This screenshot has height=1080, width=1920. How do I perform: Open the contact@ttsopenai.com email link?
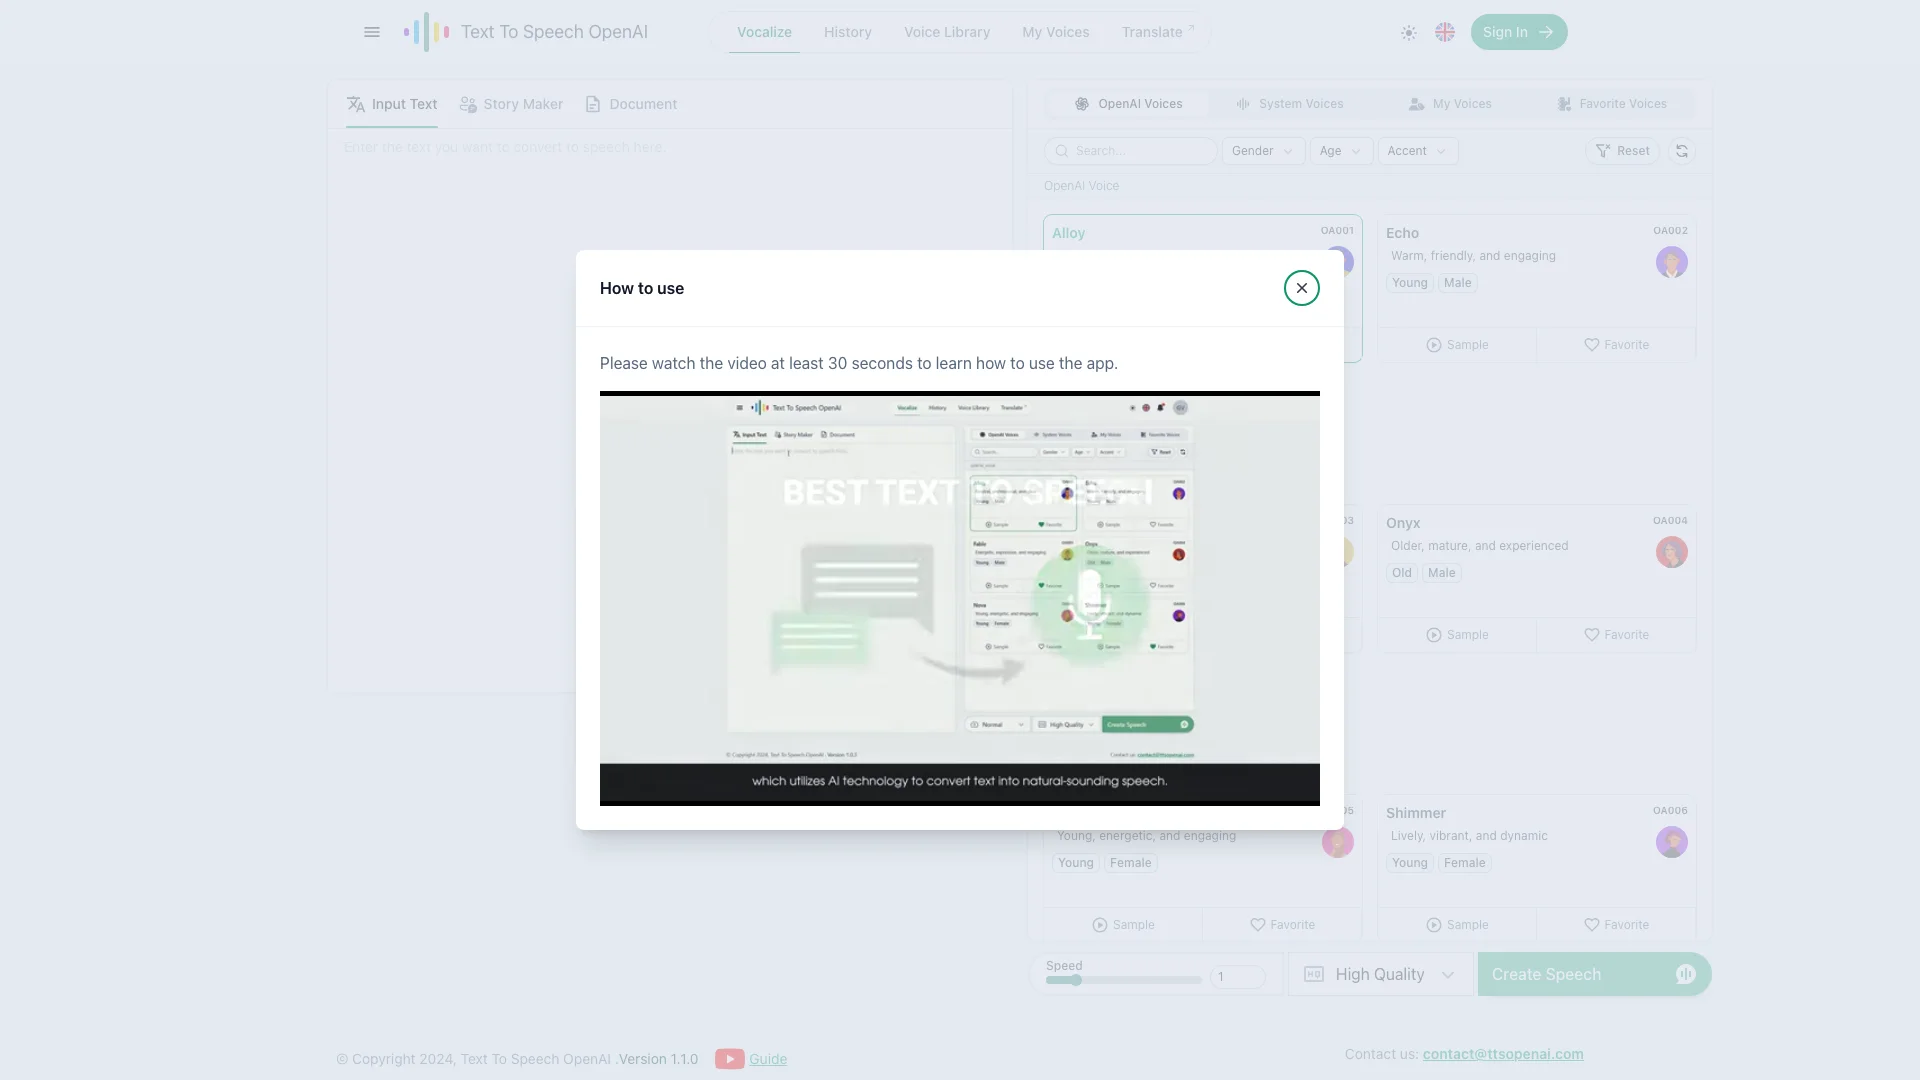(1503, 1054)
